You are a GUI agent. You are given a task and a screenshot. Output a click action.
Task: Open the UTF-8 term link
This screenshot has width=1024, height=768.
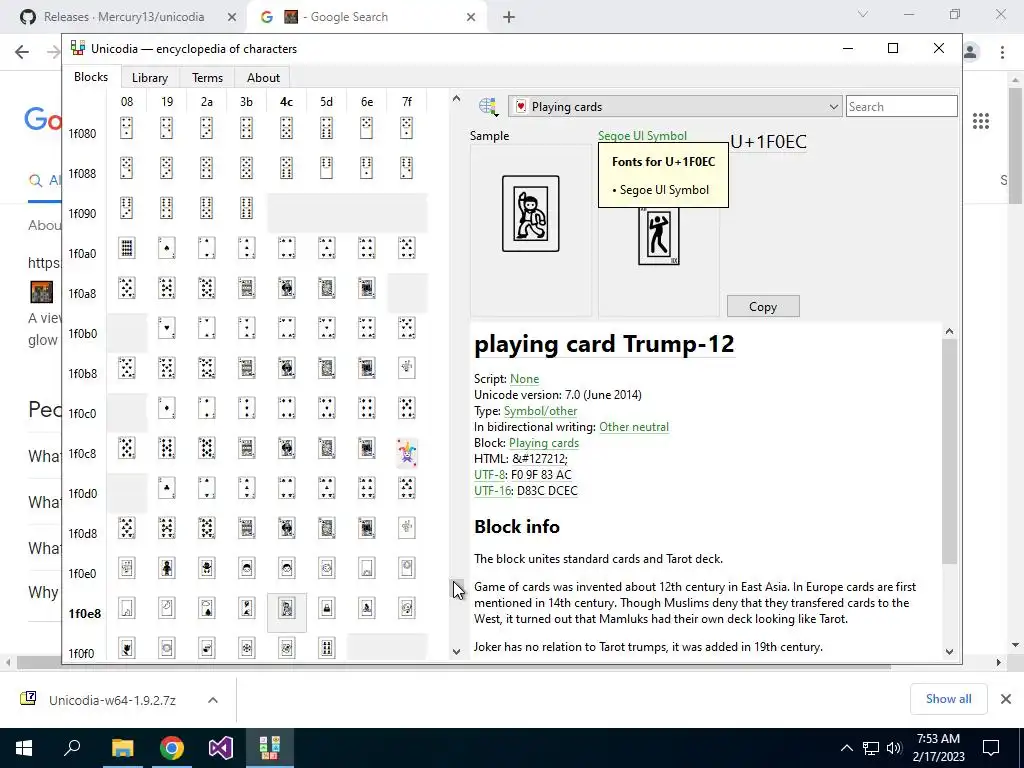[x=490, y=475]
